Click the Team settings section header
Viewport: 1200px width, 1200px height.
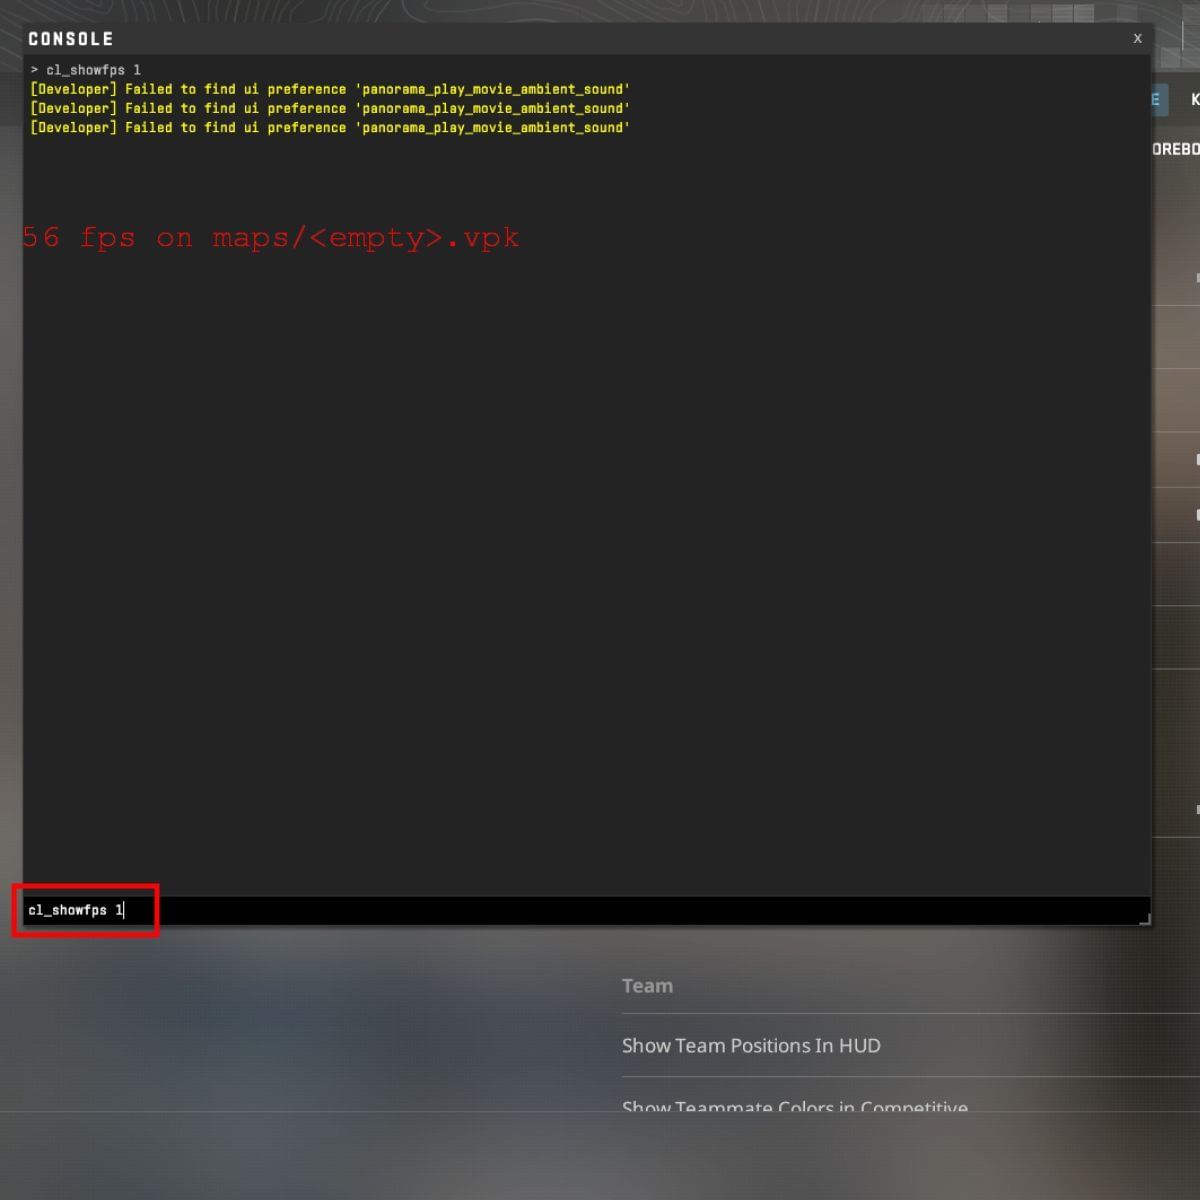(x=647, y=986)
